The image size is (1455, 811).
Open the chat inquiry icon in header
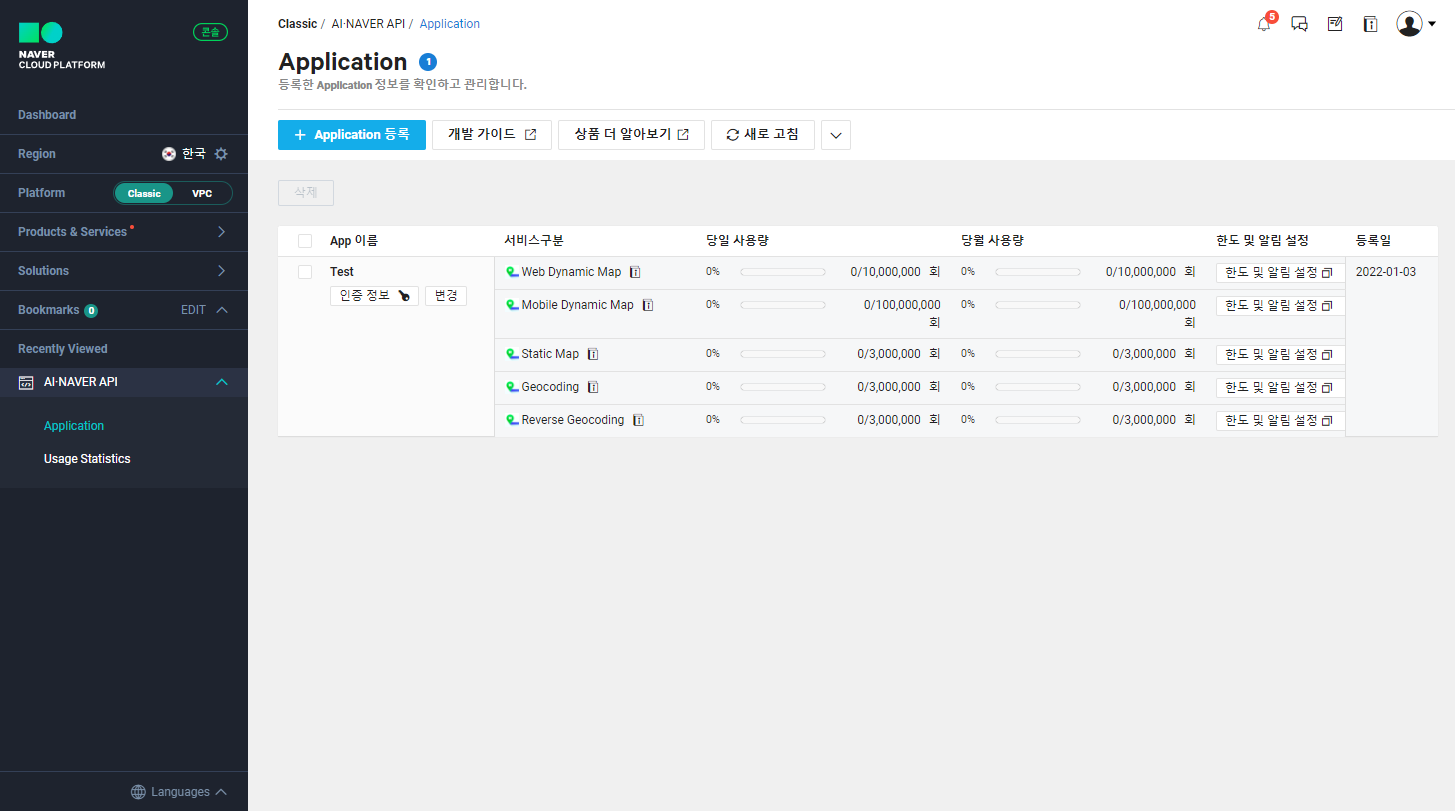tap(1300, 24)
